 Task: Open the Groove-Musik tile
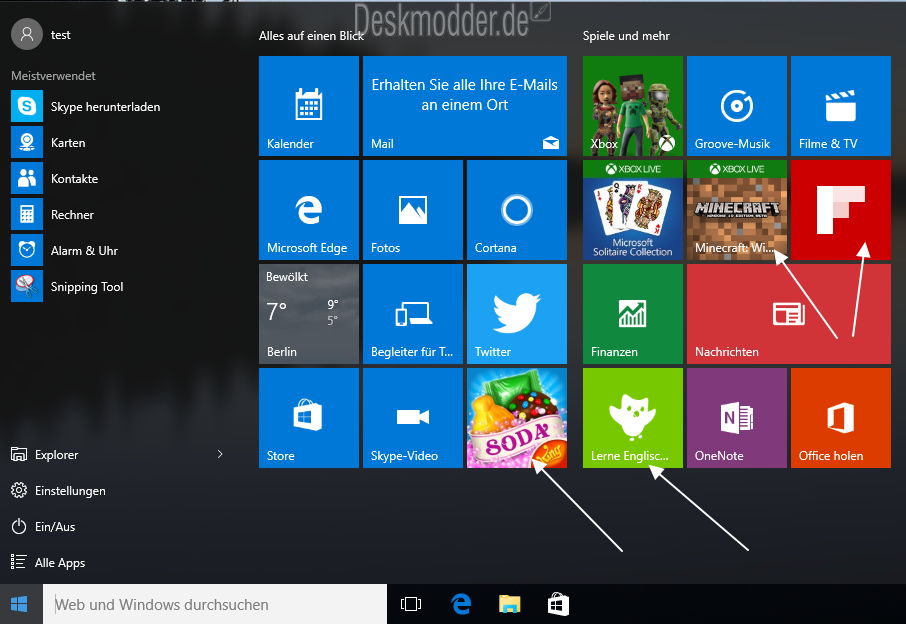pos(737,106)
